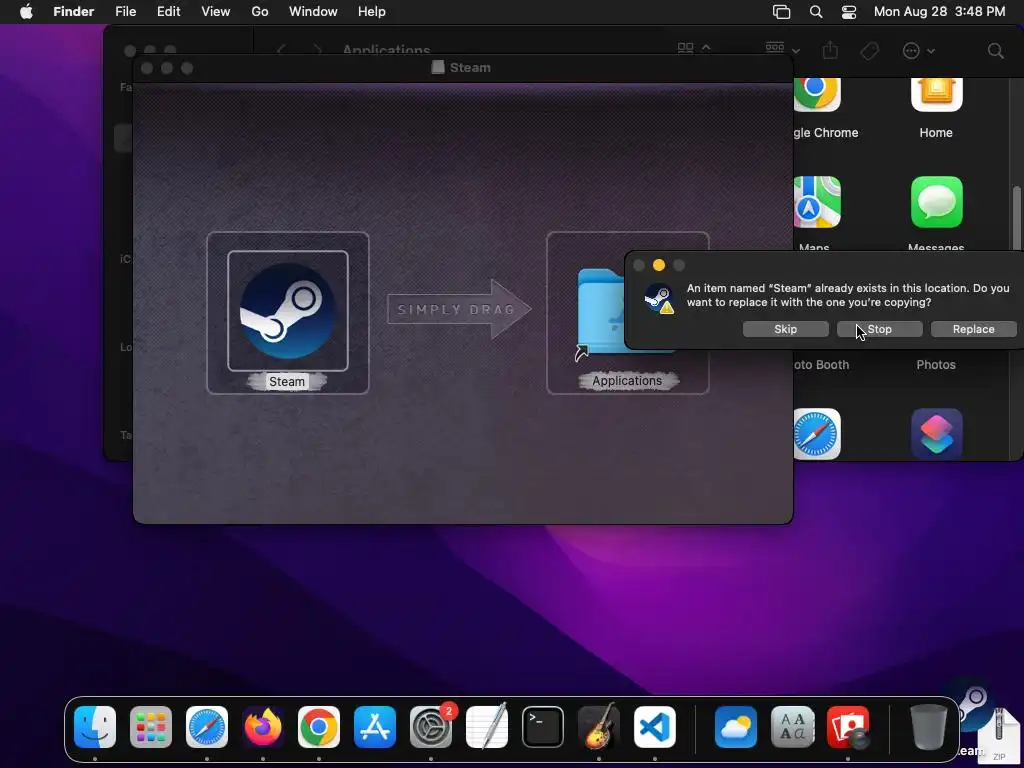Open Spotlight search in menu bar
Image resolution: width=1024 pixels, height=768 pixels.
[816, 12]
